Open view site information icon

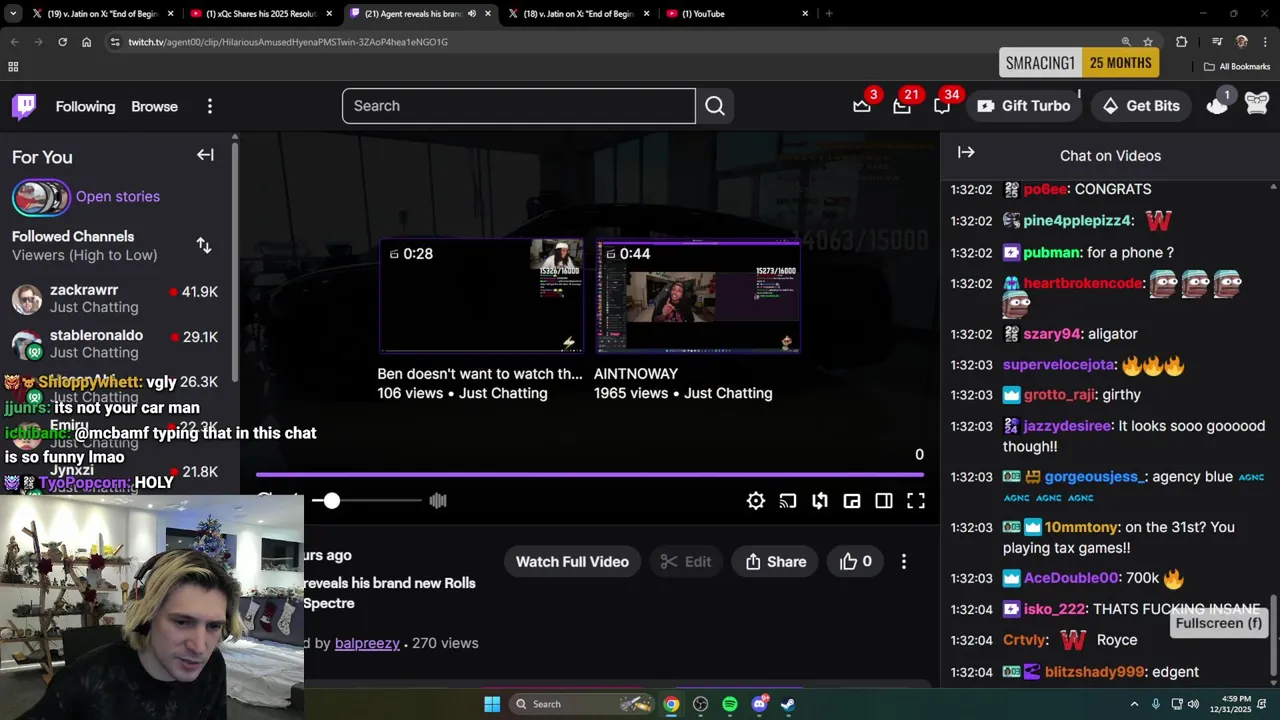(x=115, y=42)
